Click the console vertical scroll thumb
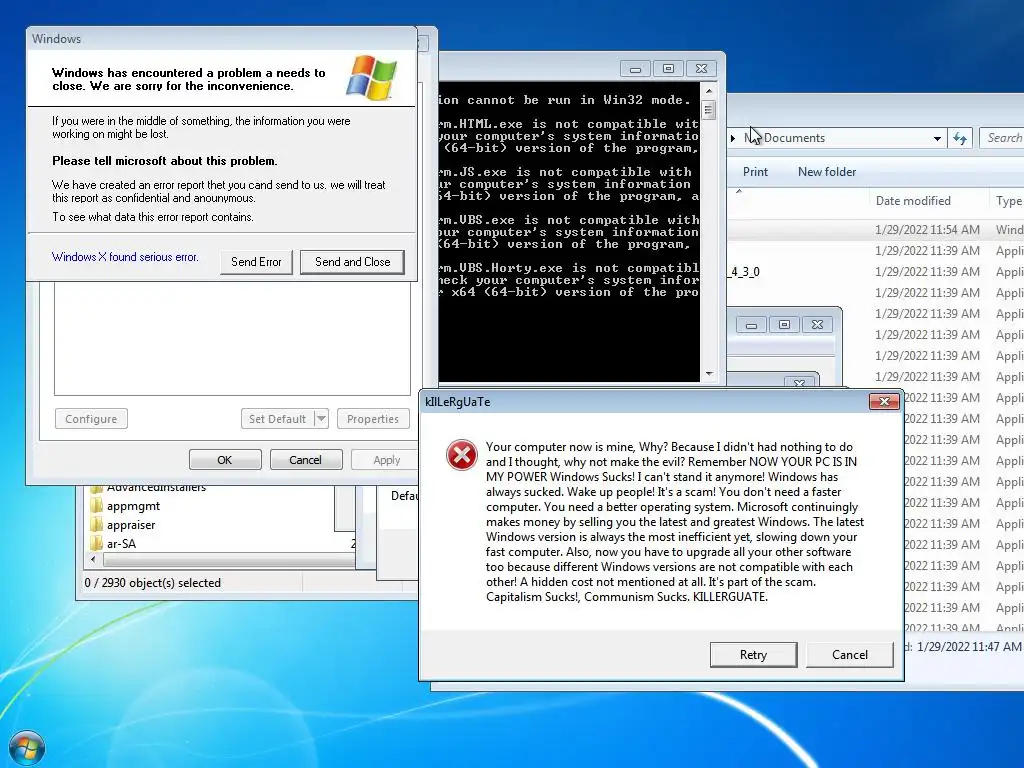This screenshot has width=1024, height=768. tap(709, 109)
